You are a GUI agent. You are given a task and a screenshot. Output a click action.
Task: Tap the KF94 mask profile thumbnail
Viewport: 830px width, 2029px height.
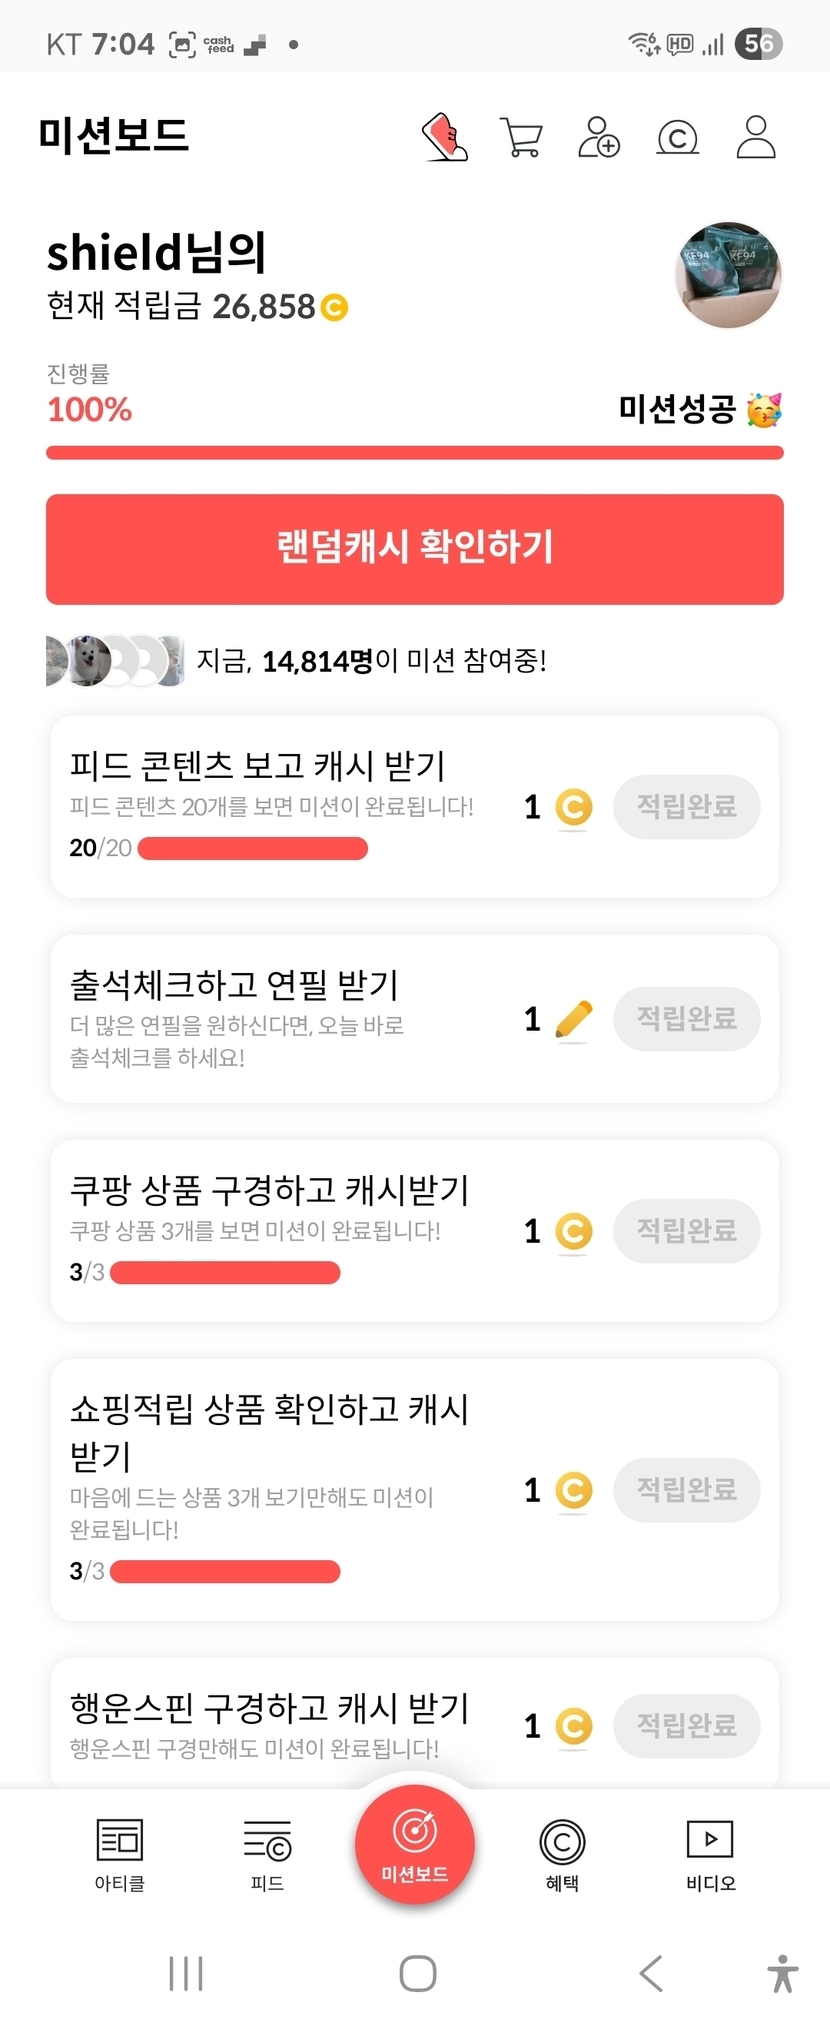click(729, 275)
